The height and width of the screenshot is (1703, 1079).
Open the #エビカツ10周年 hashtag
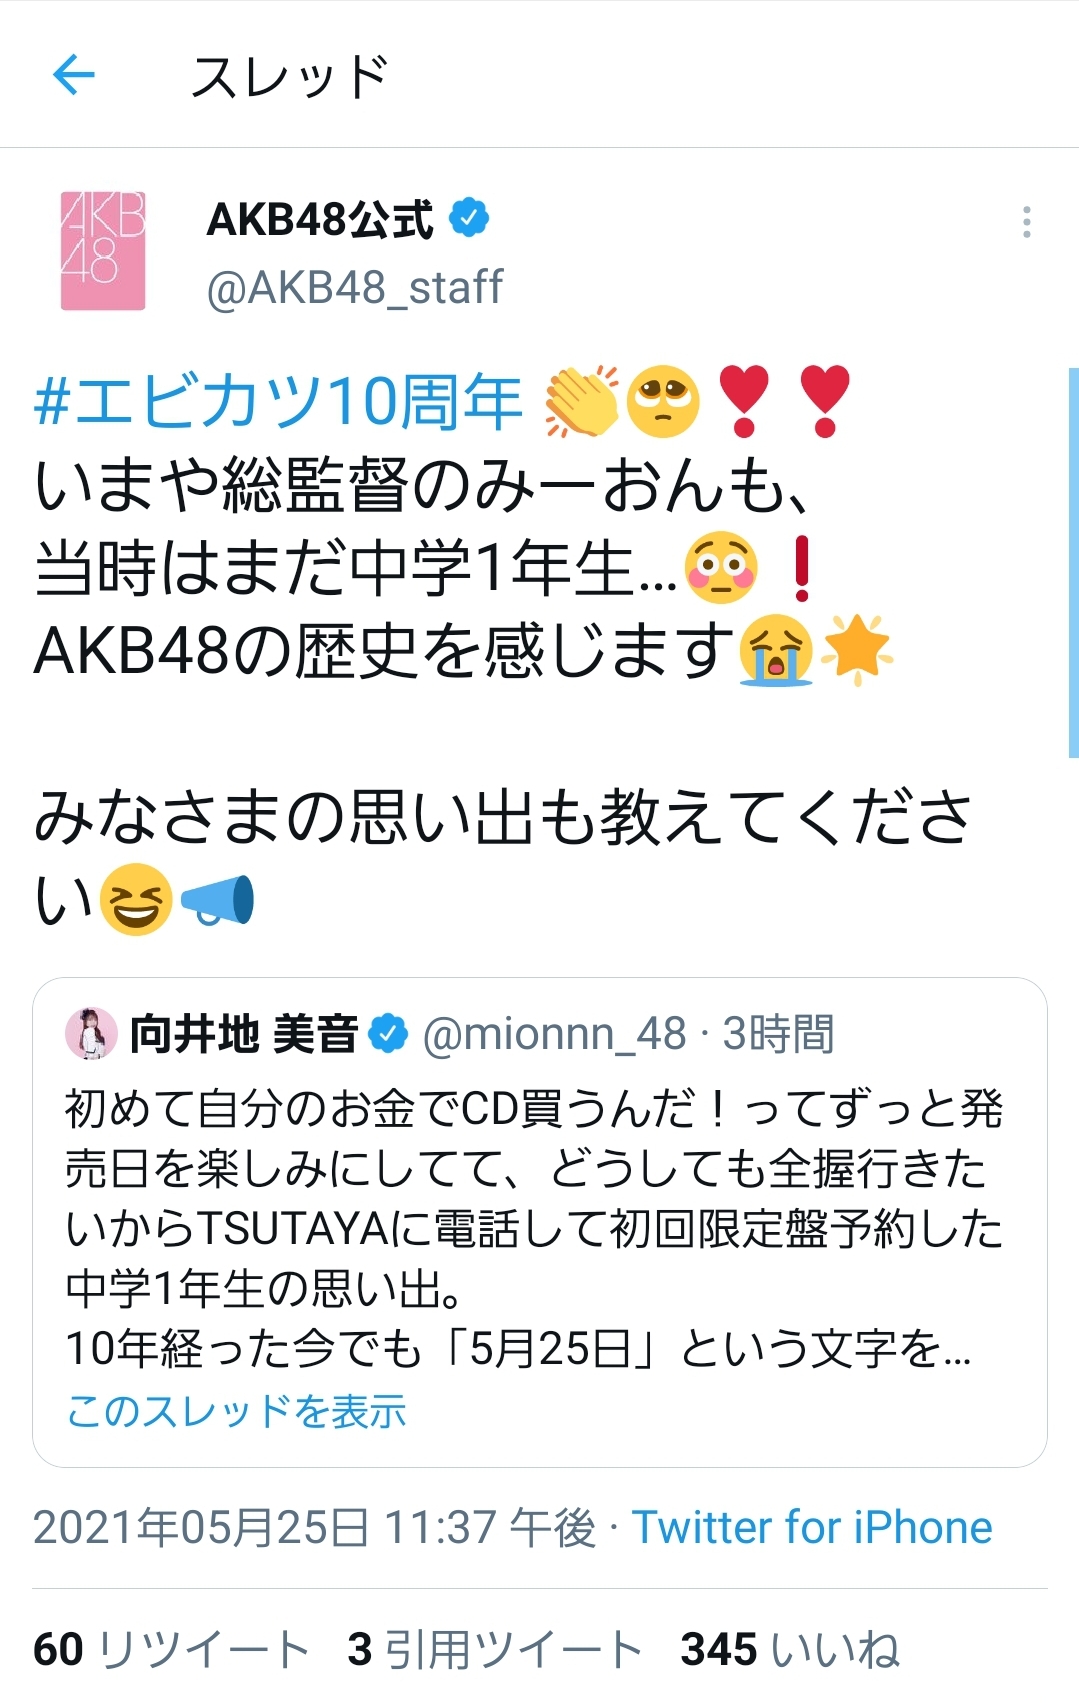(x=278, y=401)
